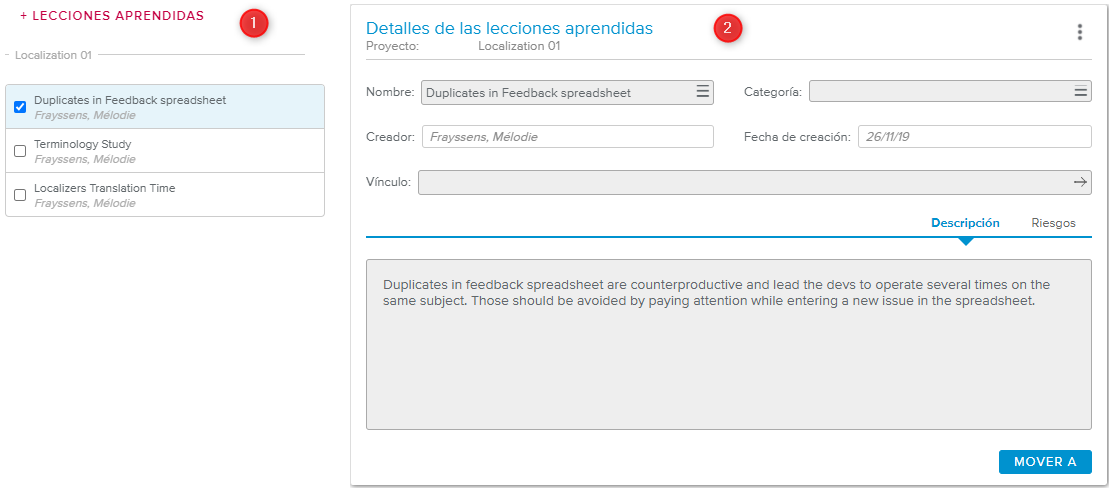Switch to the Riesgos tab

[1053, 223]
